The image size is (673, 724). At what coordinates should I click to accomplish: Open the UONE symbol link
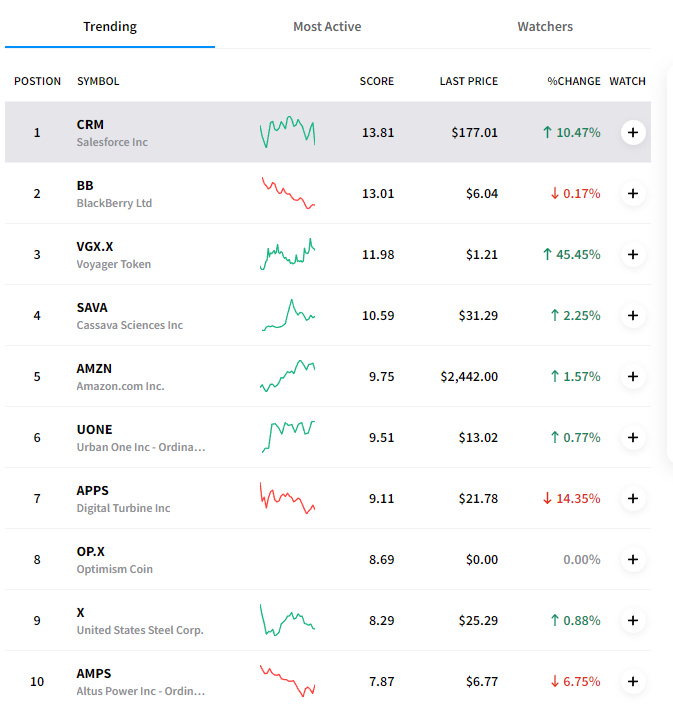(94, 429)
